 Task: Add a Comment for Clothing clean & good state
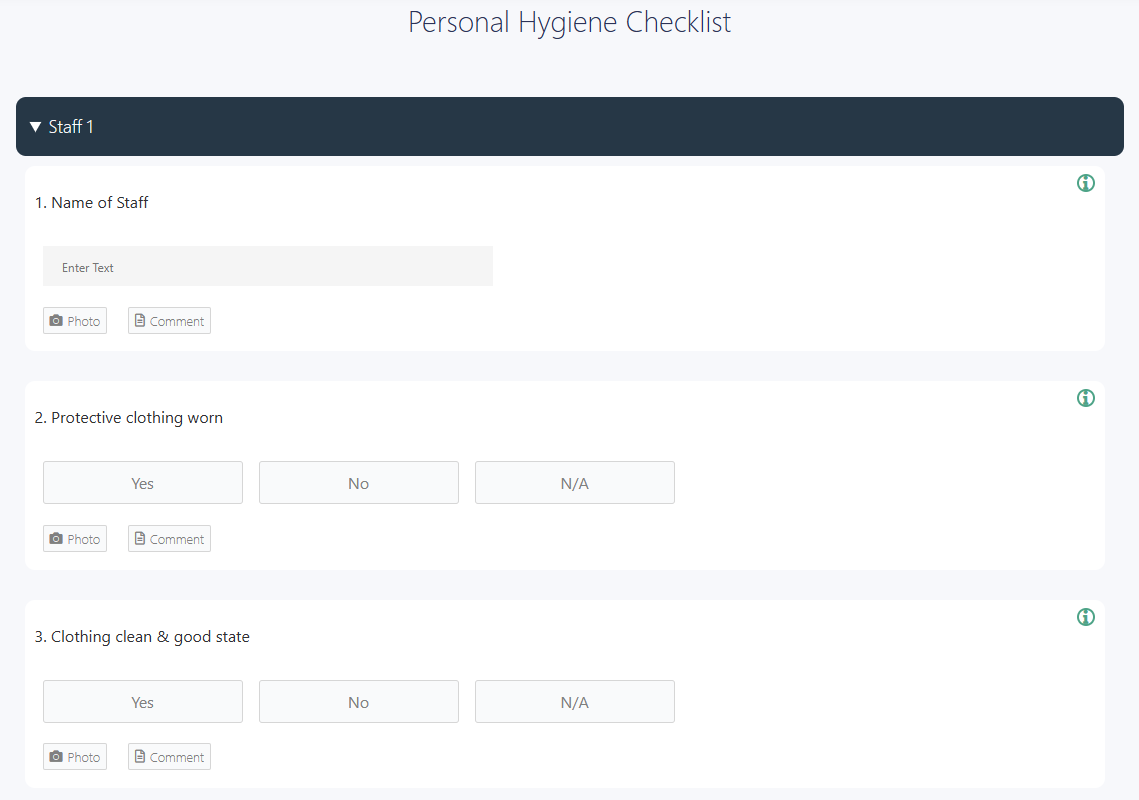click(x=169, y=756)
